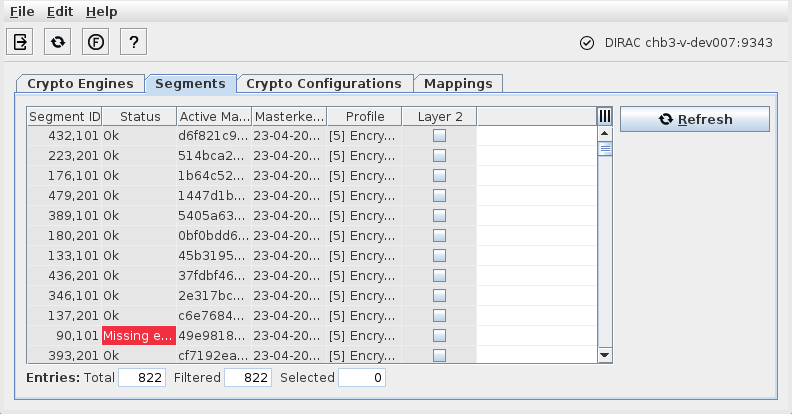Screen dimensions: 792x414
Task: Click the reload arrows toolbar icon
Action: point(59,41)
